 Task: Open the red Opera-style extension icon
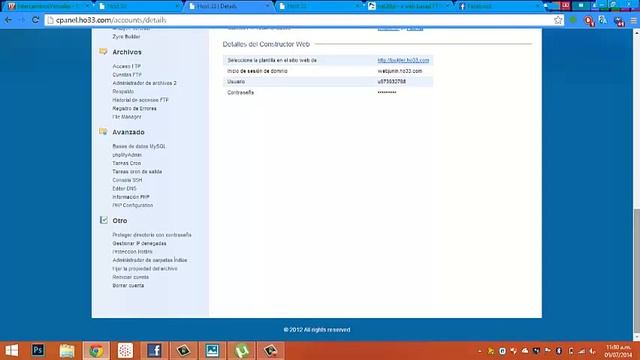coord(589,20)
